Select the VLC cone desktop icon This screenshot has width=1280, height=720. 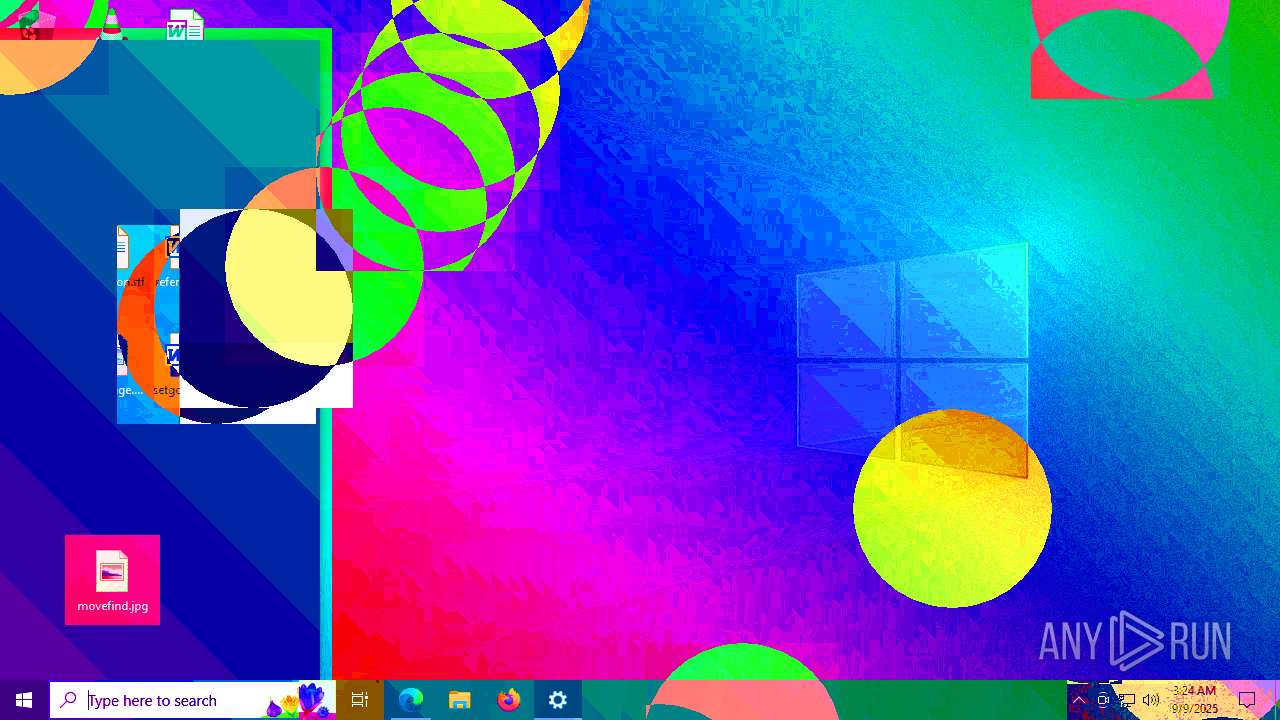[112, 24]
